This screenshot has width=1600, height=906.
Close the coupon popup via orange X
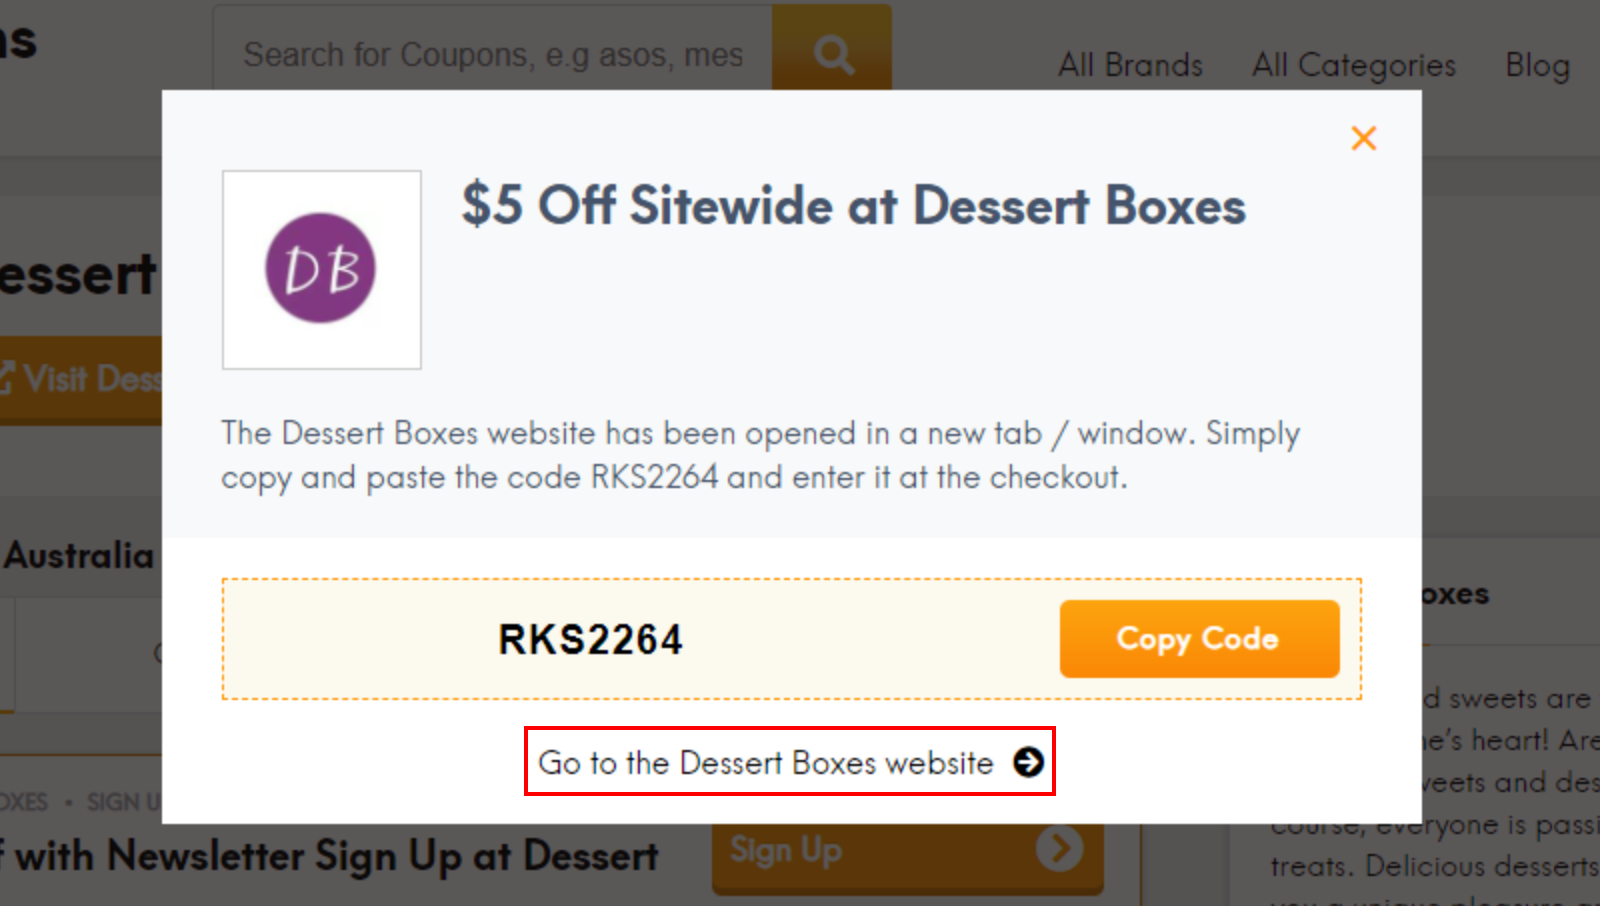coord(1363,139)
